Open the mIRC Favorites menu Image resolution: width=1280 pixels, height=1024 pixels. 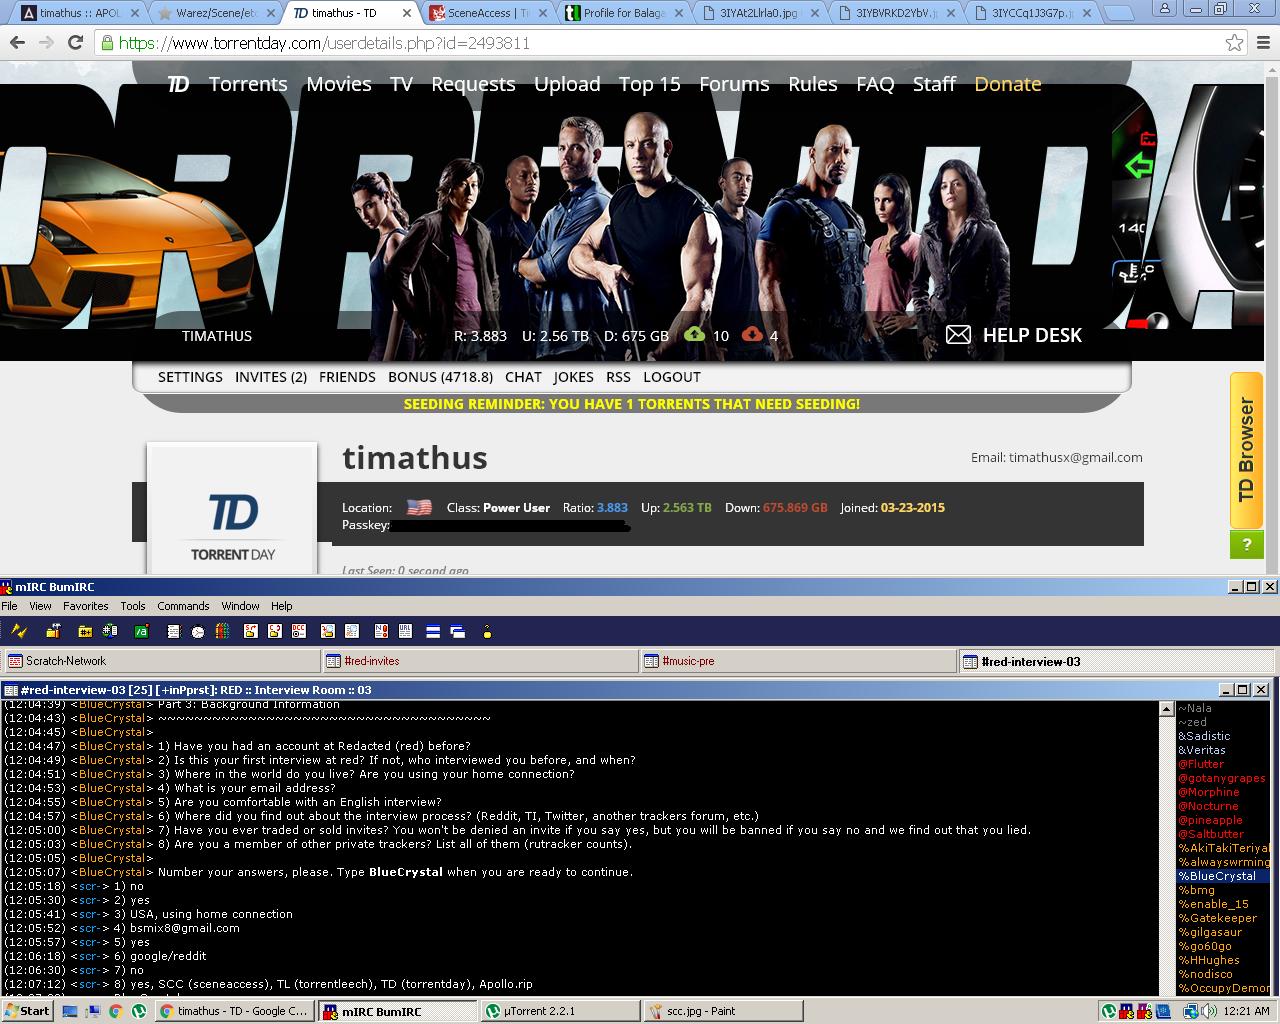(86, 606)
